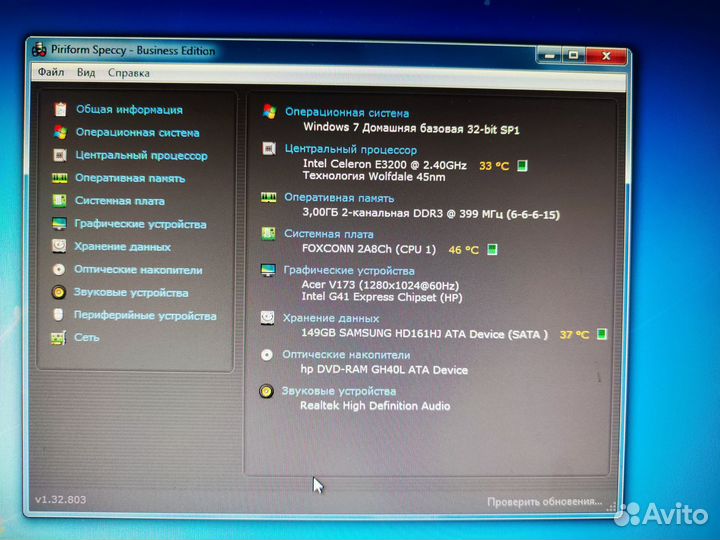Image resolution: width=720 pixels, height=540 pixels.
Task: Open the Справка menu
Action: click(128, 73)
